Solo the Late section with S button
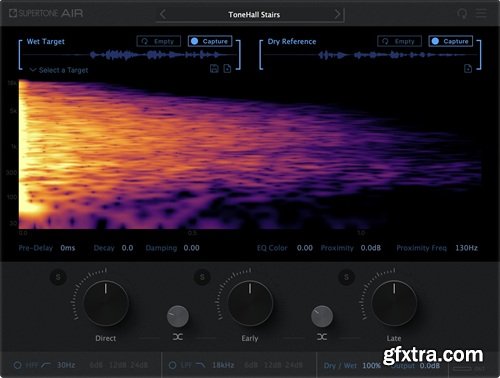 click(x=346, y=277)
